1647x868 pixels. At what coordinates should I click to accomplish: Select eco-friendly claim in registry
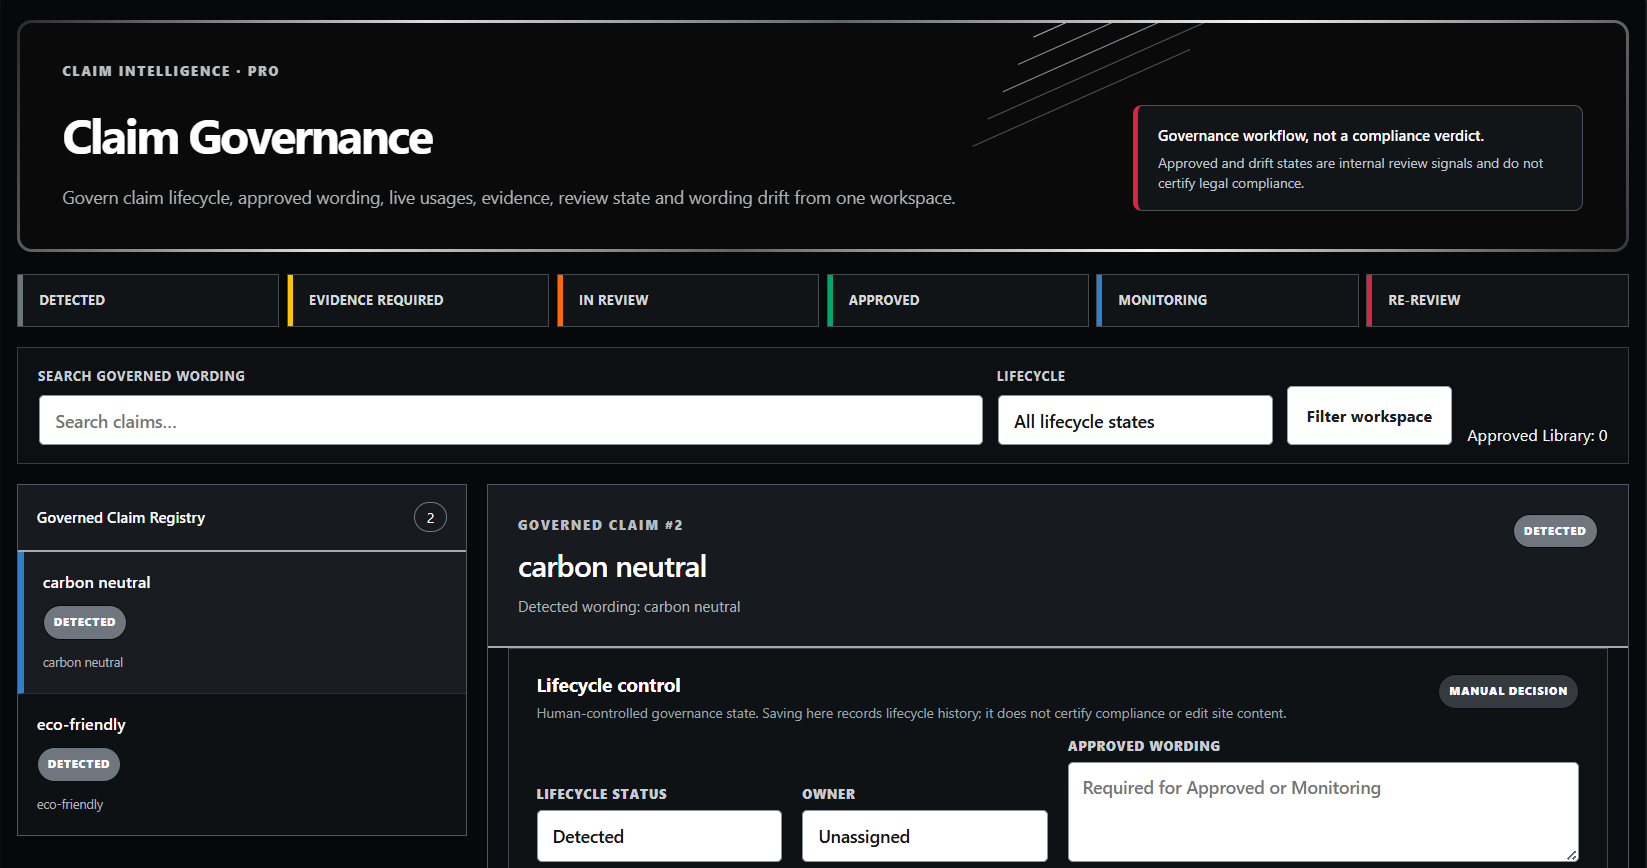point(242,764)
